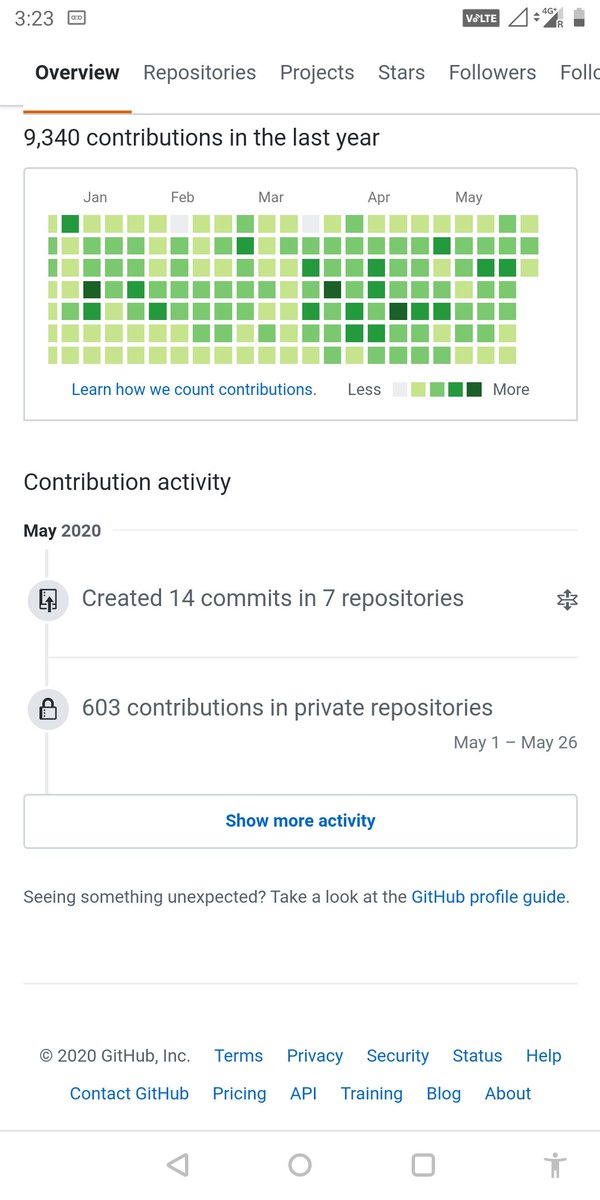Tap the private repositories lock icon
The height and width of the screenshot is (1200, 600).
pyautogui.click(x=47, y=710)
